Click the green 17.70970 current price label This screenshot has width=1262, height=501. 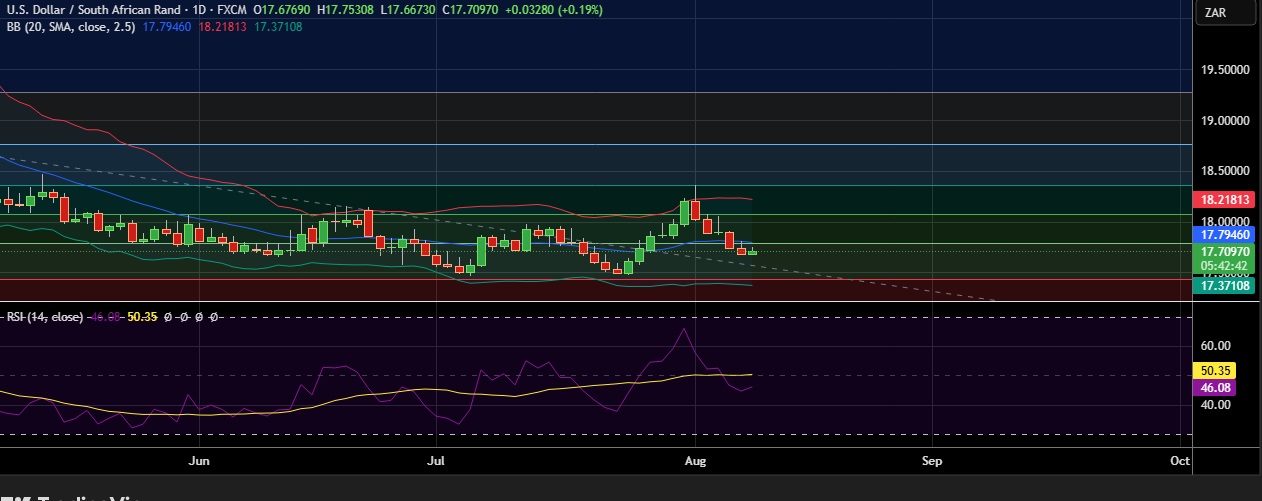coord(1225,252)
